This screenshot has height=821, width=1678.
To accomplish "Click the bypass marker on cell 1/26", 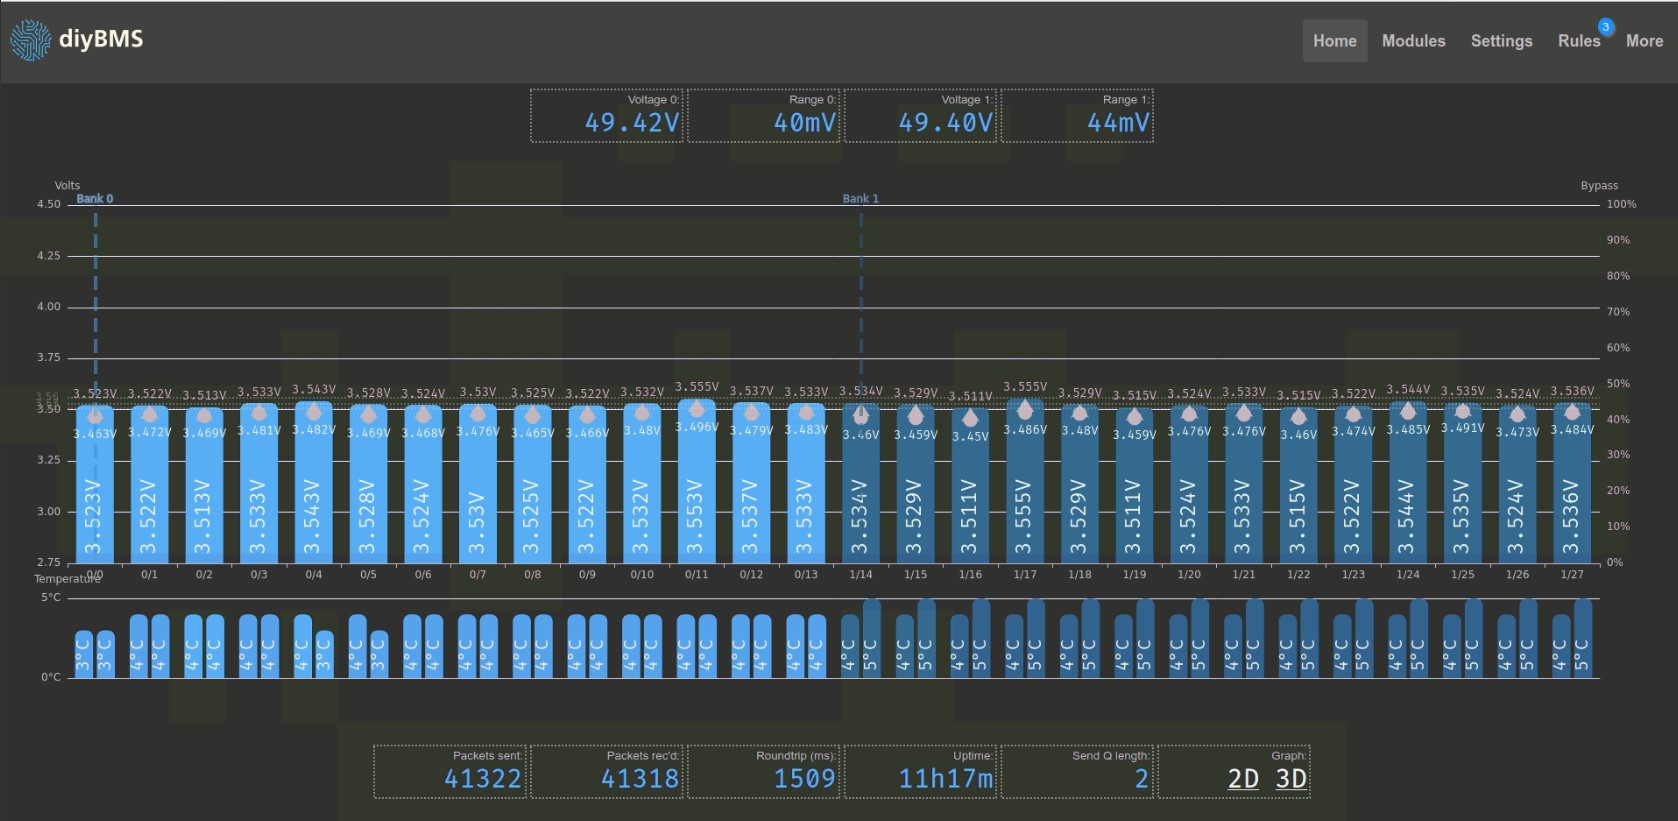I will [x=1517, y=414].
